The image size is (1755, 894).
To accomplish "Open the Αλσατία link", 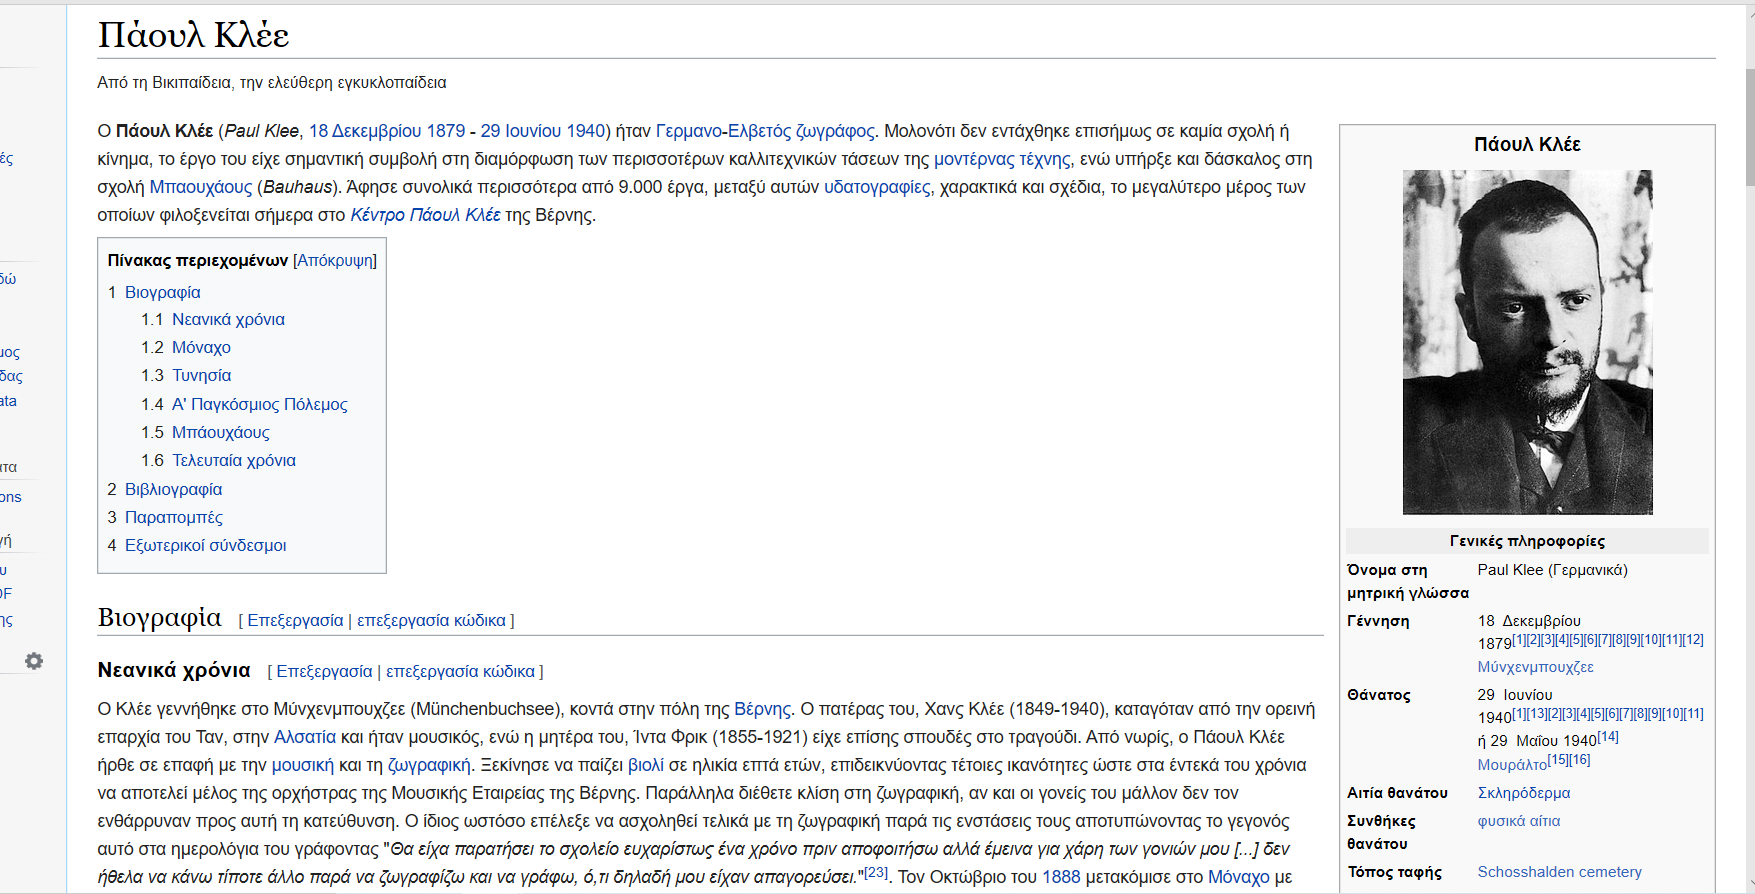I will click(305, 737).
